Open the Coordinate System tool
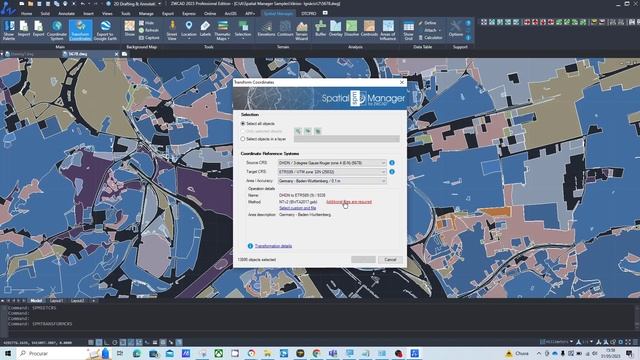The width and height of the screenshot is (640, 360). coord(57,30)
